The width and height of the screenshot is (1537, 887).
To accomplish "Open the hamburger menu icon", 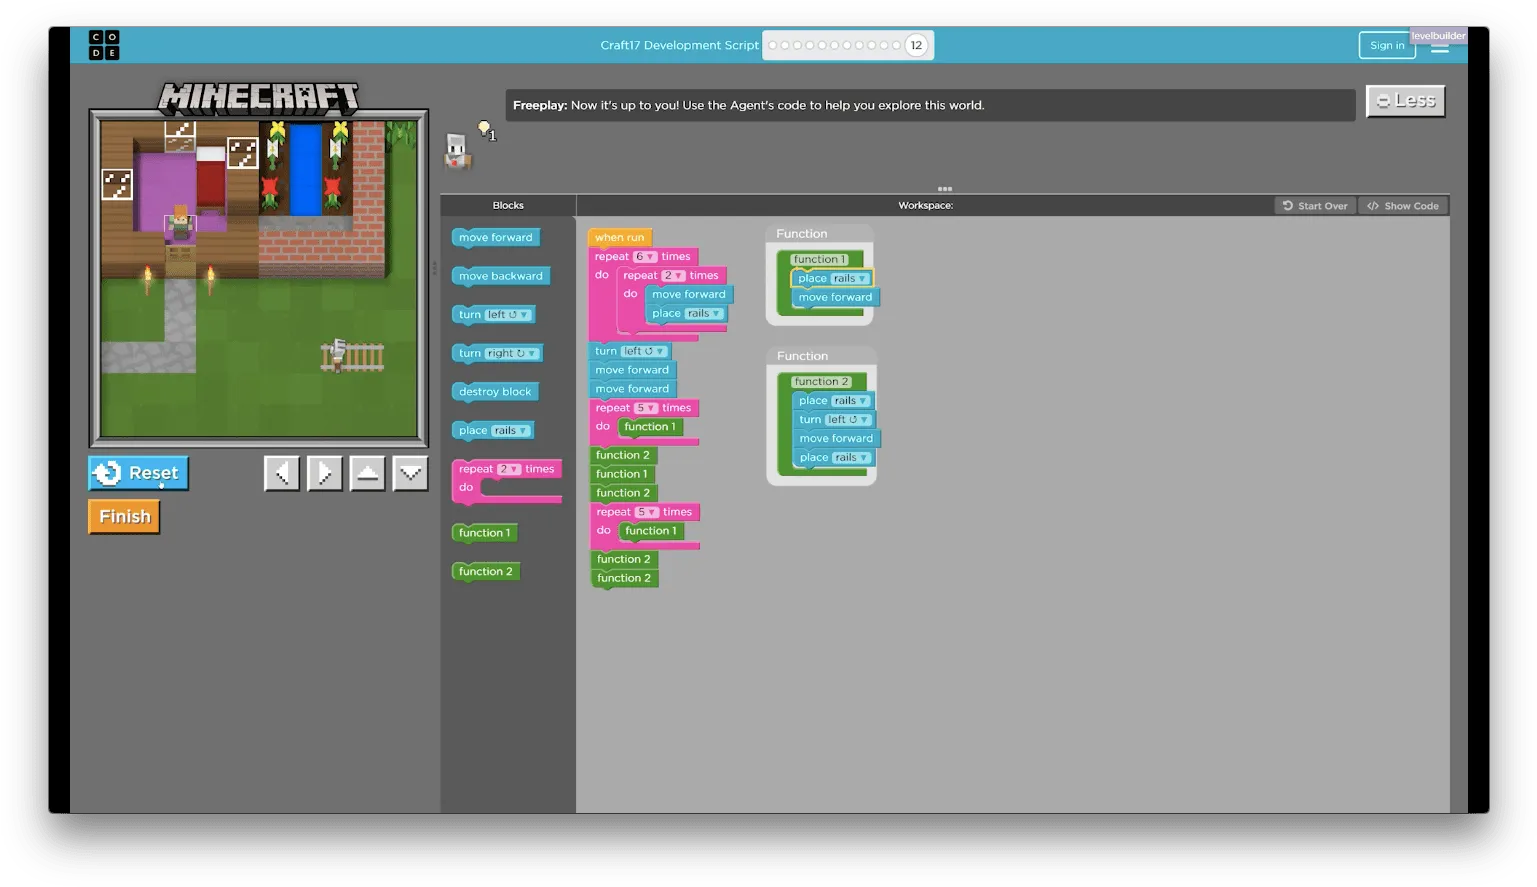I will pyautogui.click(x=1440, y=47).
